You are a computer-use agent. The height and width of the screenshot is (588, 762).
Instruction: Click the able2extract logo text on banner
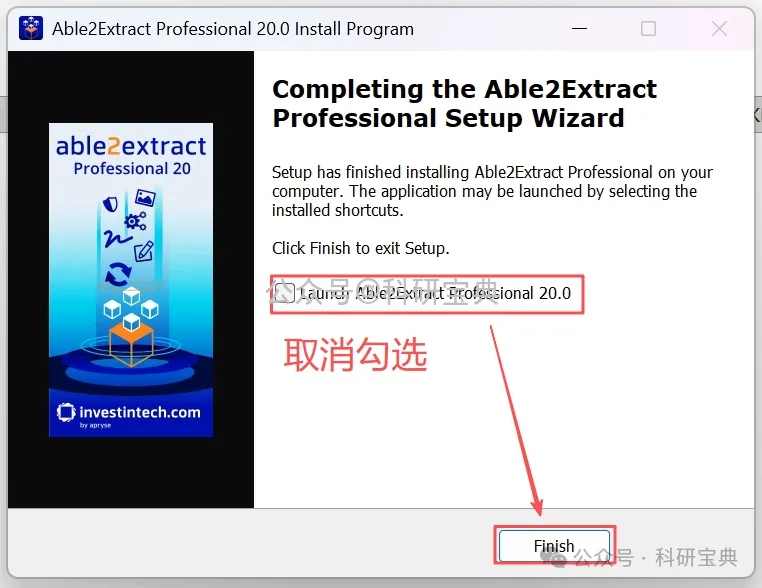(x=131, y=146)
